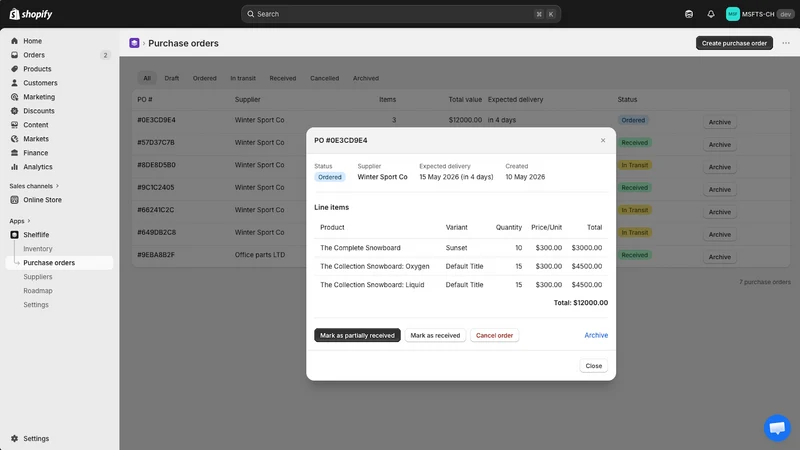800x450 pixels.
Task: Click Total: $12000.00 in dialog
Action: 581,303
